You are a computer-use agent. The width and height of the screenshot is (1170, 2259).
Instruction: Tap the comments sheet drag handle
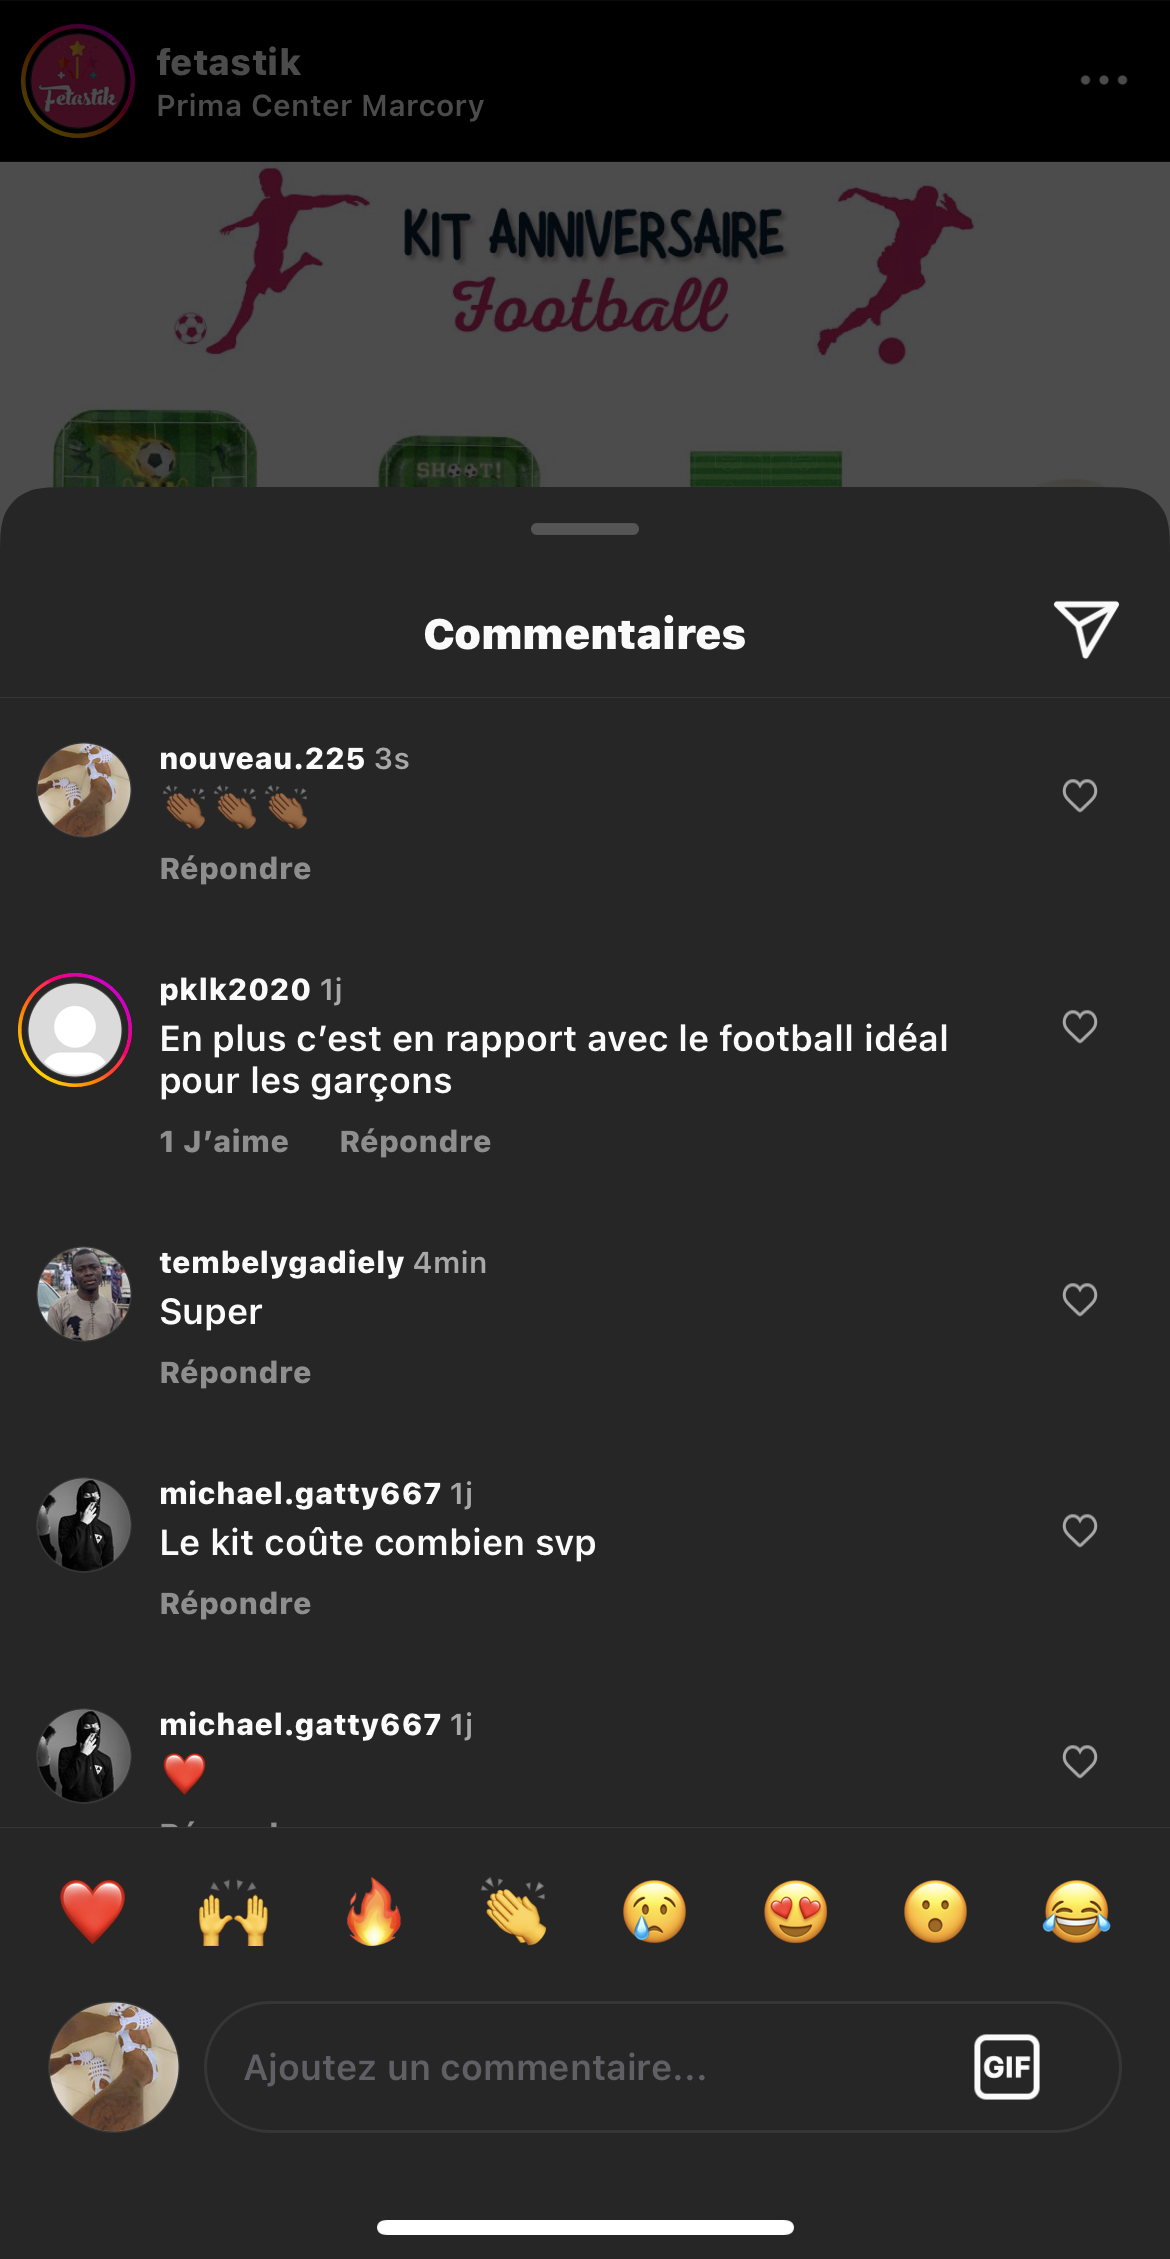[x=585, y=529]
